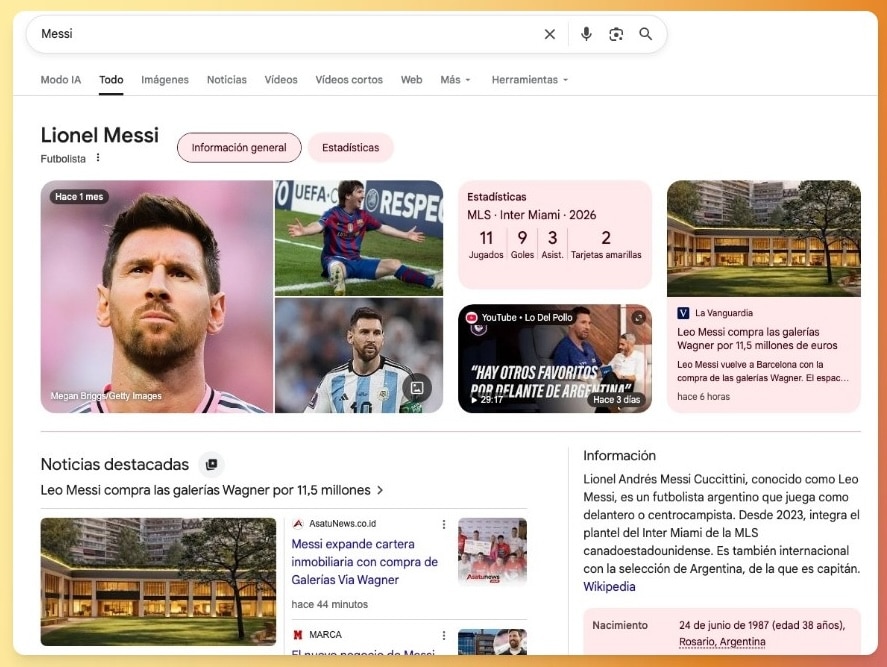Viewport: 887px width, 667px height.
Task: Expand the Más dropdown
Action: click(455, 80)
